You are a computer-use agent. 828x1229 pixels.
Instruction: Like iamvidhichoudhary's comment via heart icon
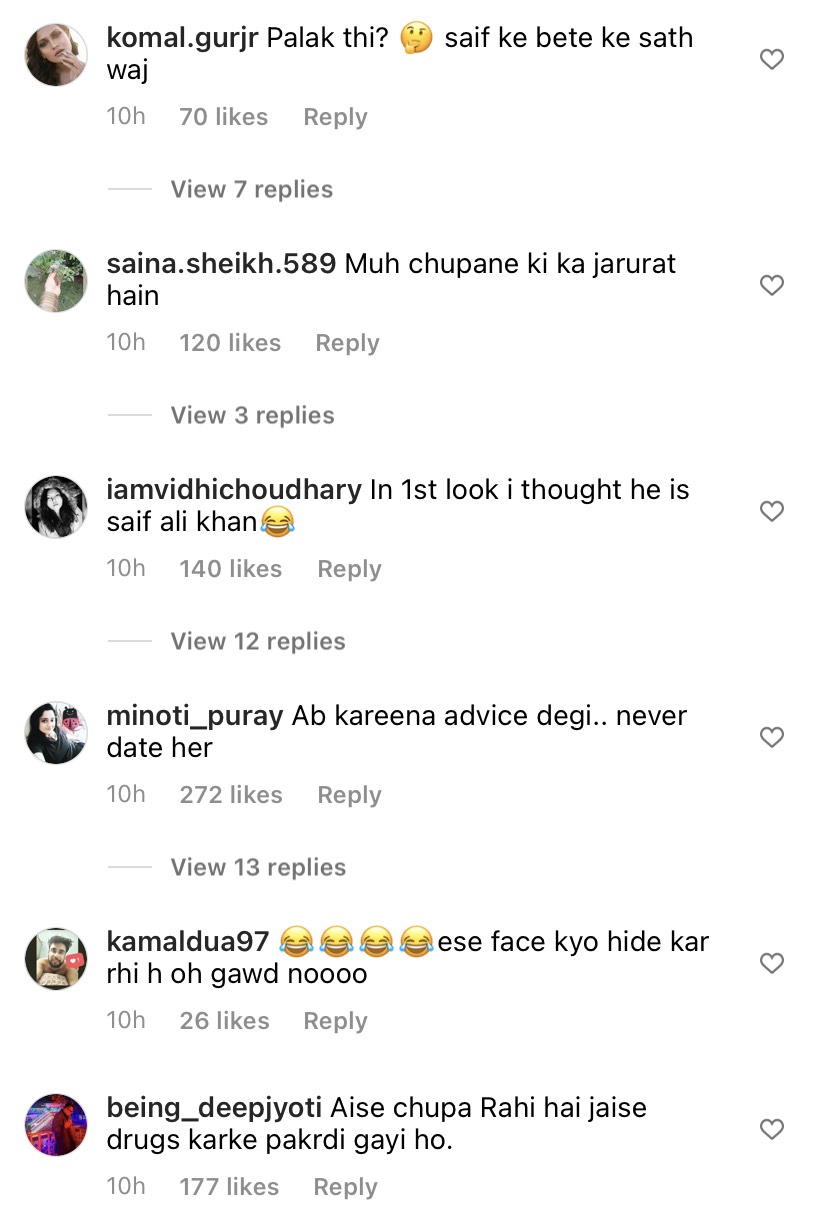point(771,512)
